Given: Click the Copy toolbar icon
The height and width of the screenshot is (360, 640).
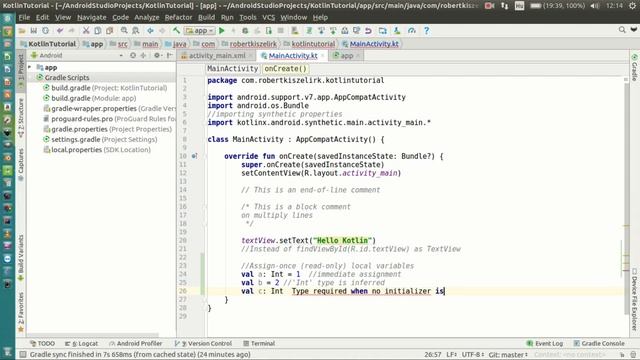Looking at the screenshot, I should click(x=98, y=31).
